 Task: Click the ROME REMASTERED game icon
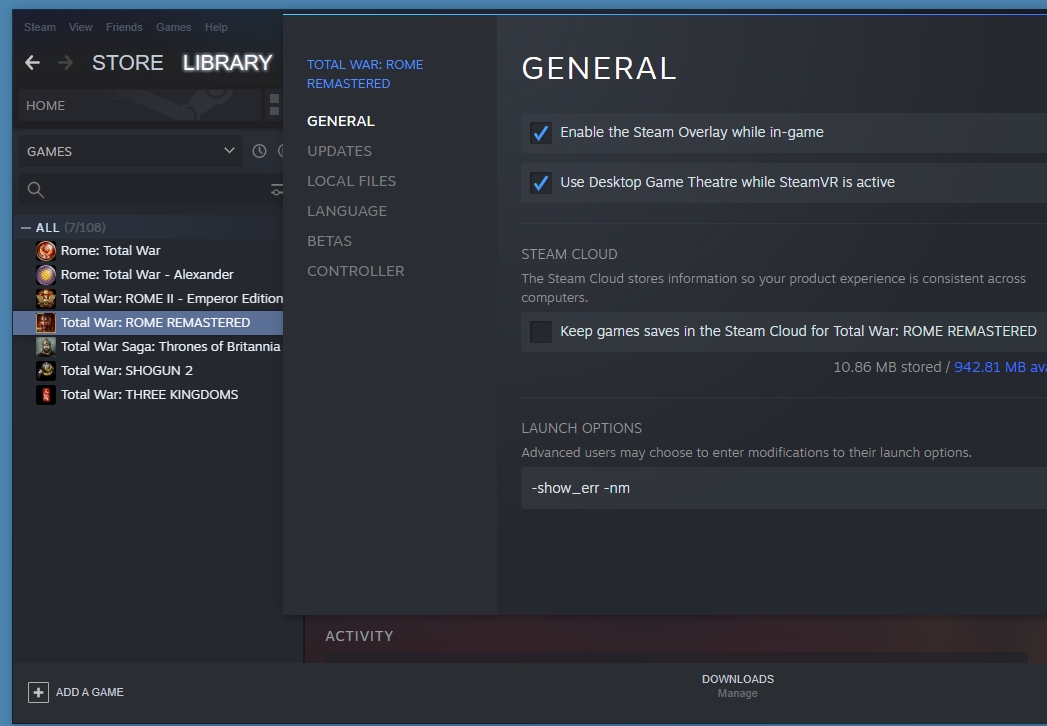45,323
